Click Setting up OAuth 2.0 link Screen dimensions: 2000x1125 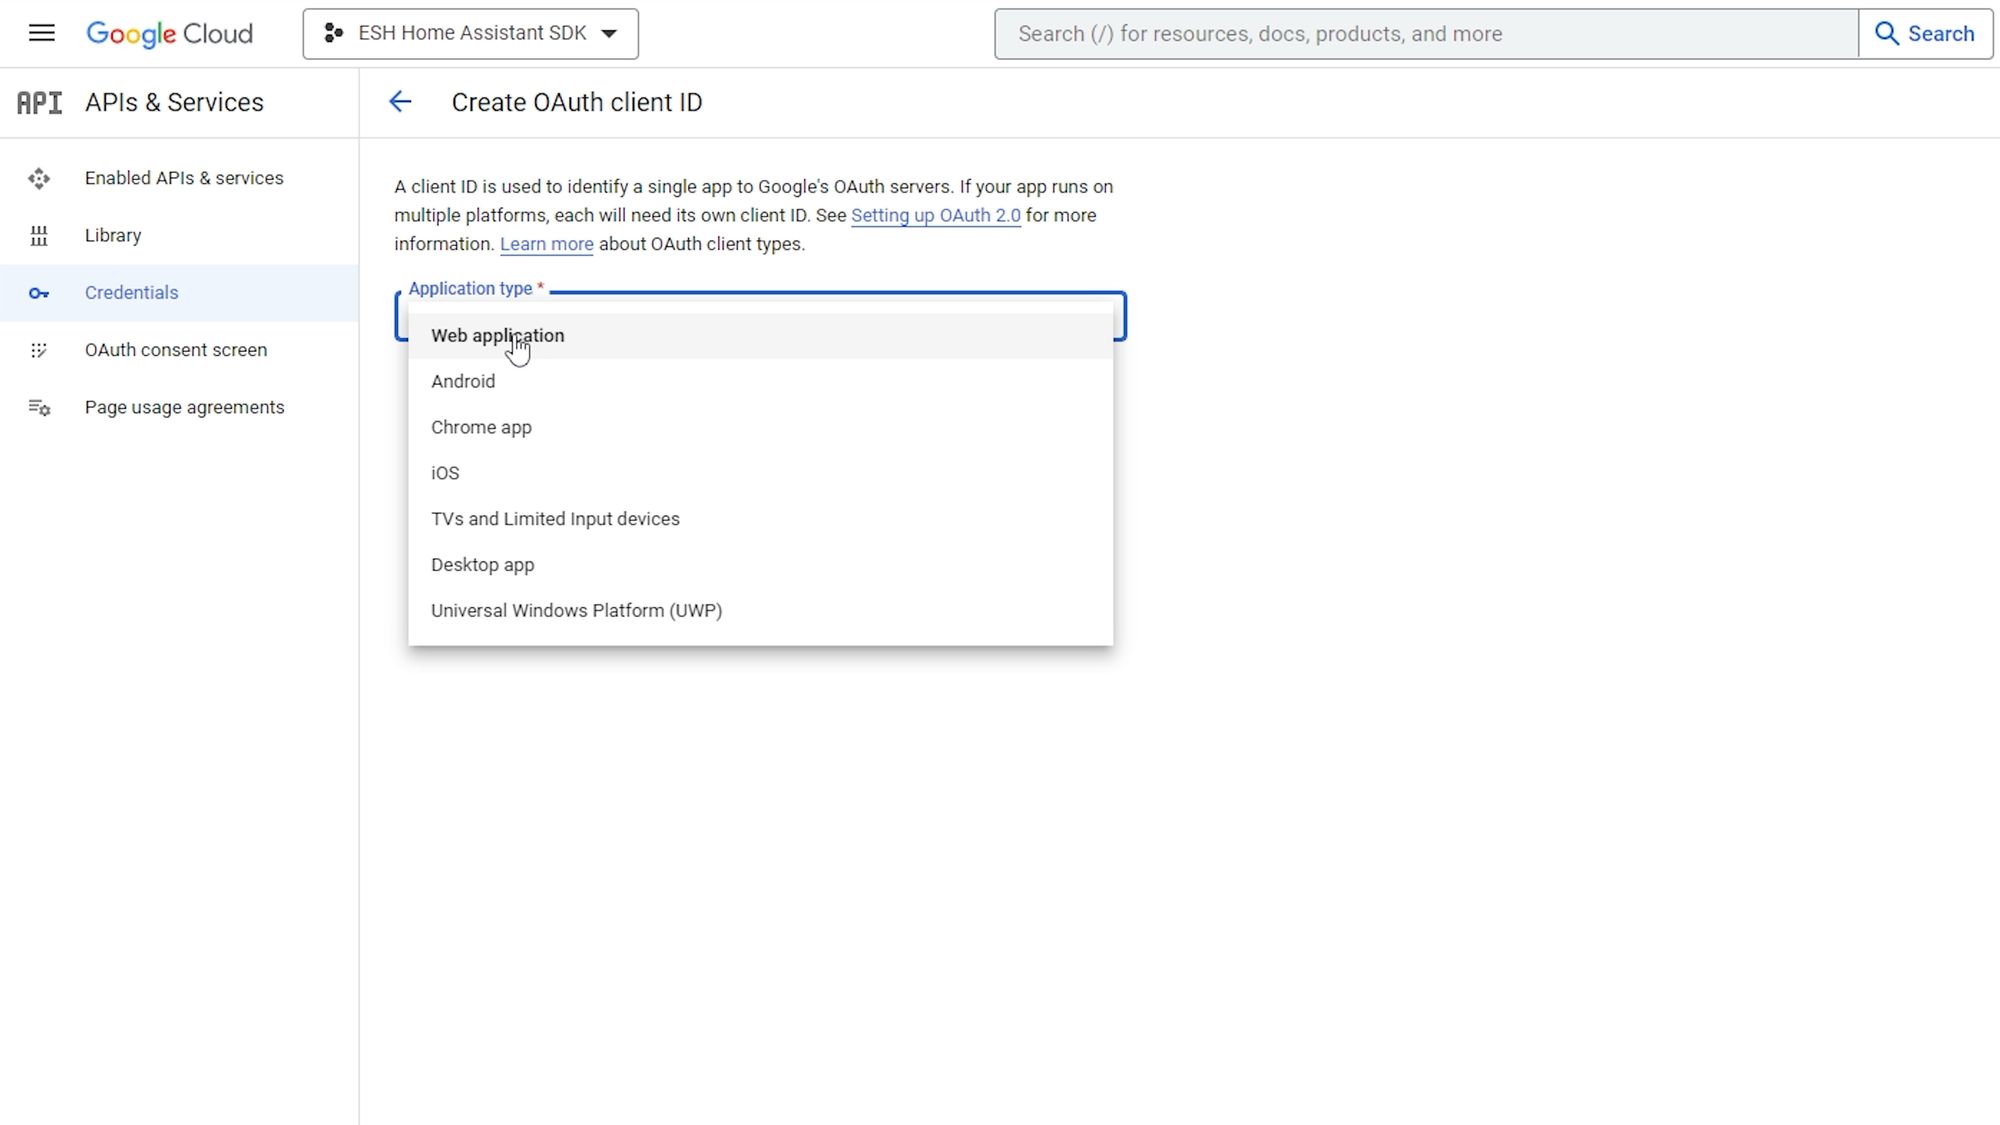[935, 214]
